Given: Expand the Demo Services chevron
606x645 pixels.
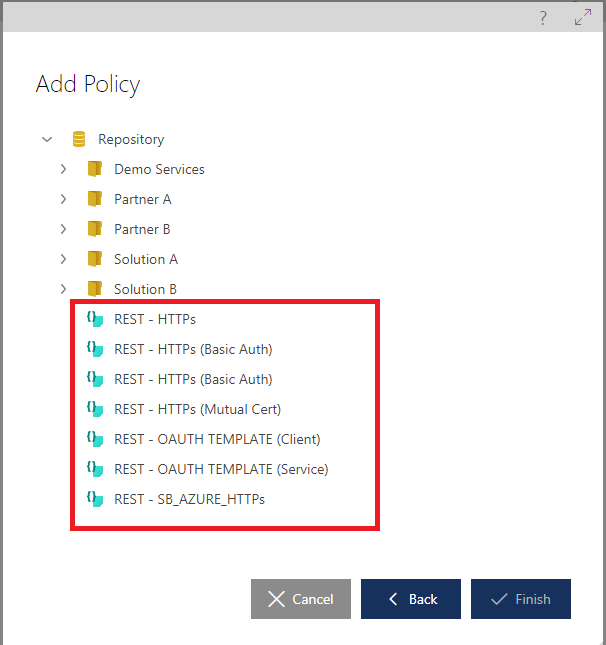Looking at the screenshot, I should (x=63, y=169).
